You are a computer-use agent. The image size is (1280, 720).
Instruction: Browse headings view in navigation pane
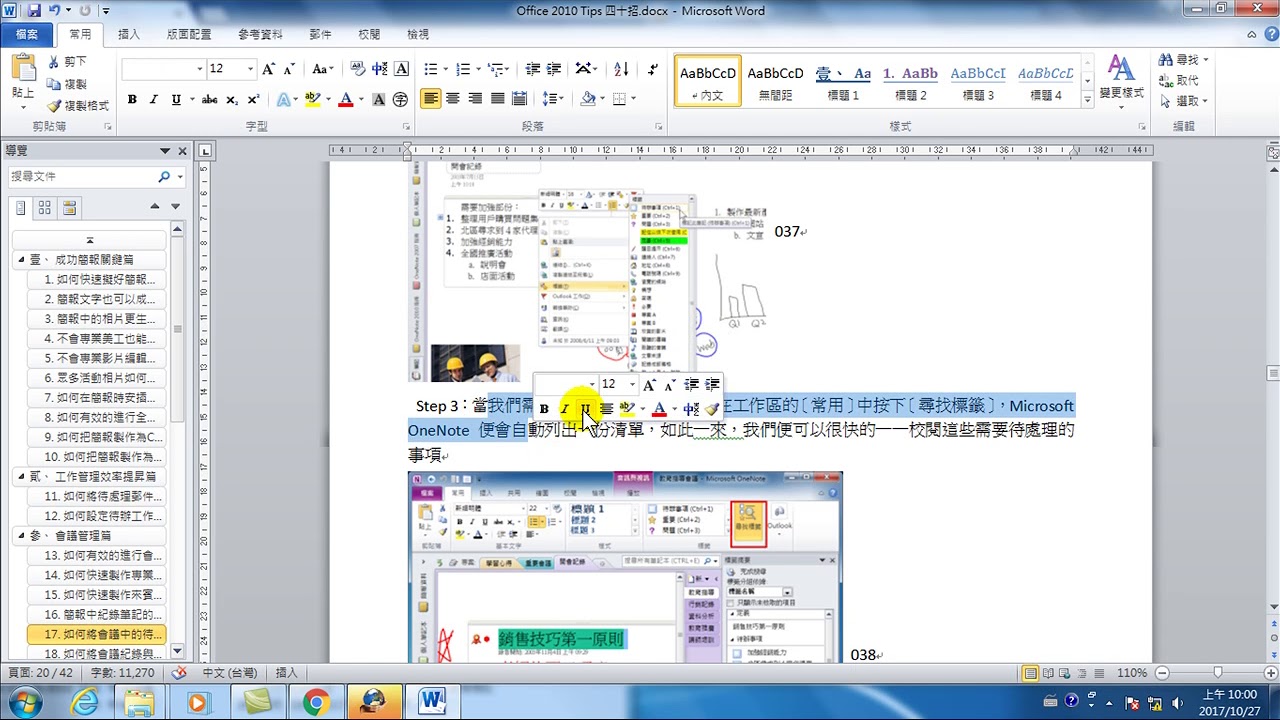21,208
